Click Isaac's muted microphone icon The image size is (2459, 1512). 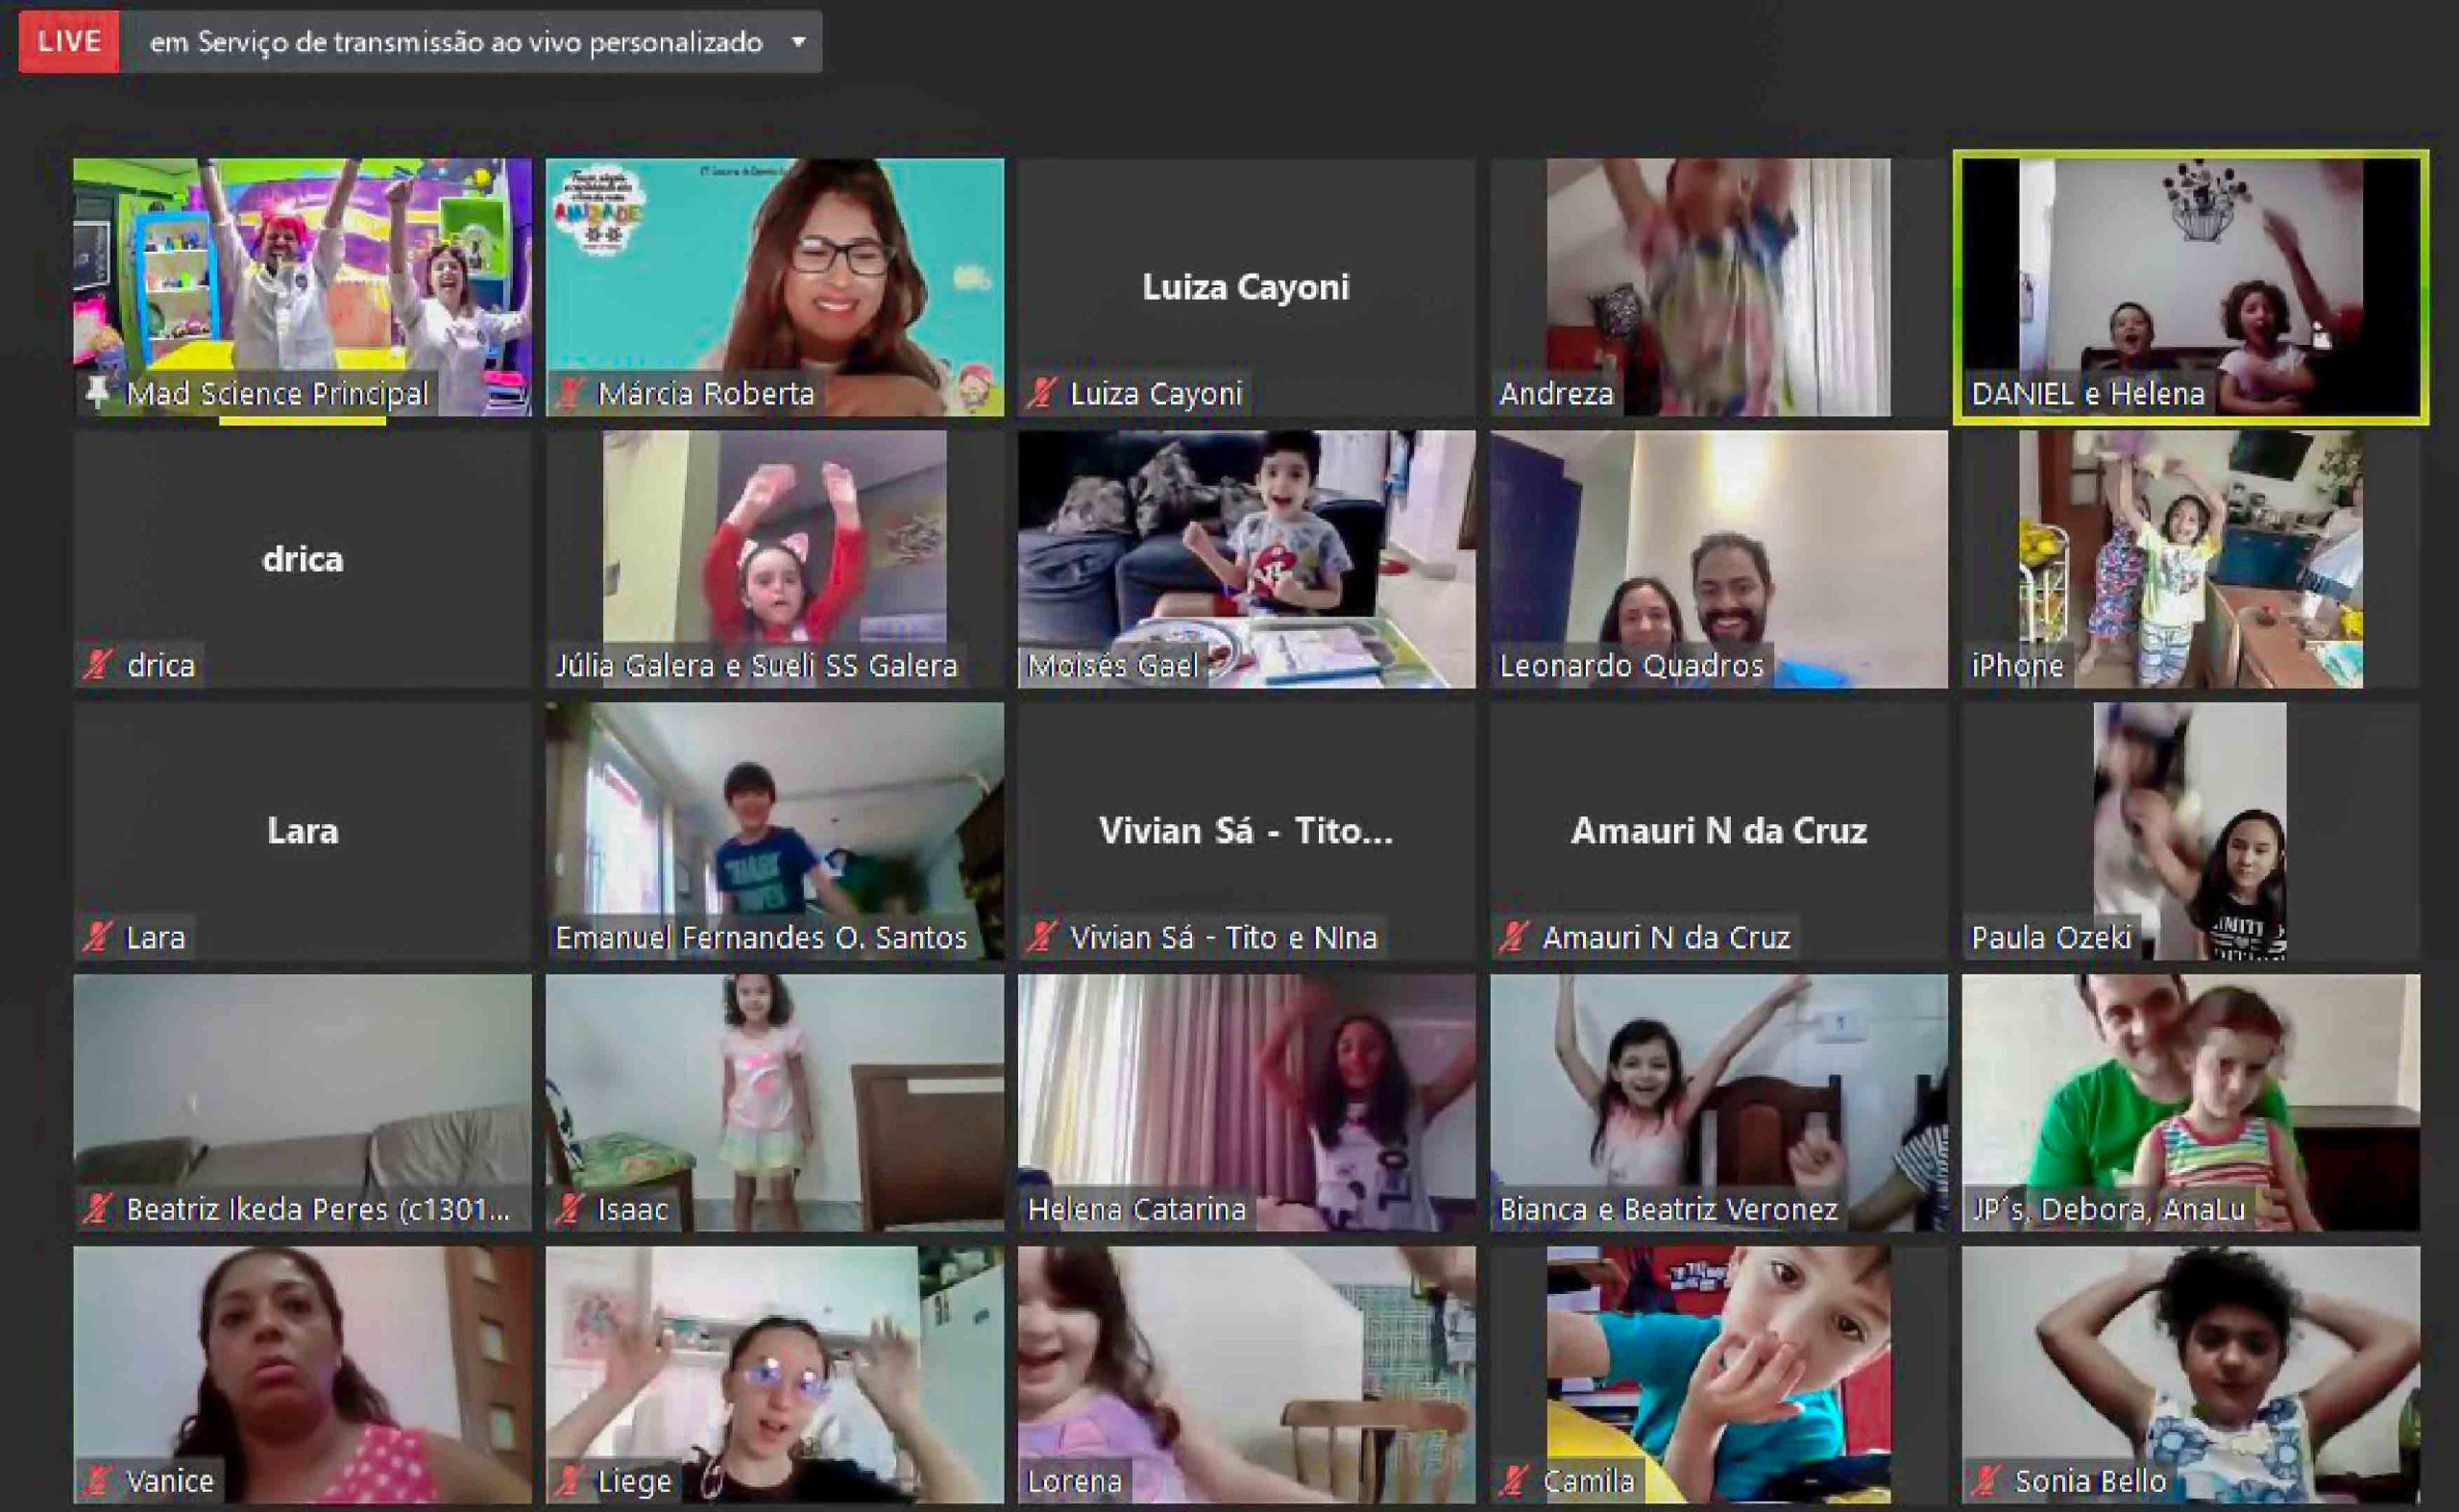[x=569, y=1209]
